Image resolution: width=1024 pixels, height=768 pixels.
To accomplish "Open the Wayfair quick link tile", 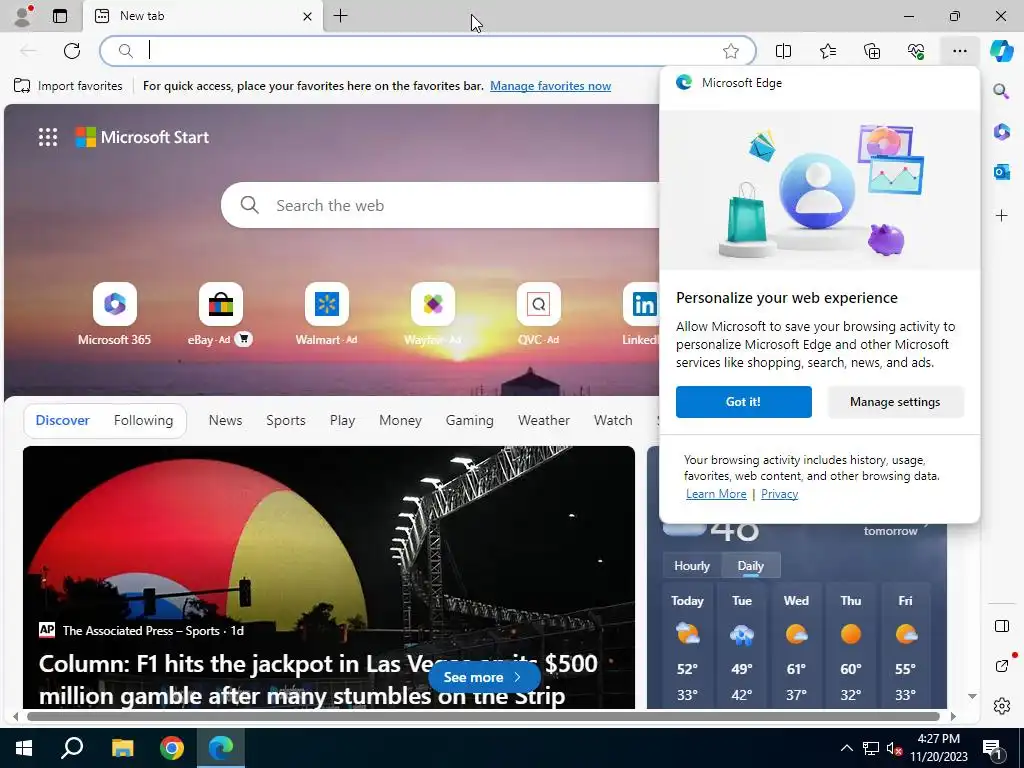I will click(432, 304).
